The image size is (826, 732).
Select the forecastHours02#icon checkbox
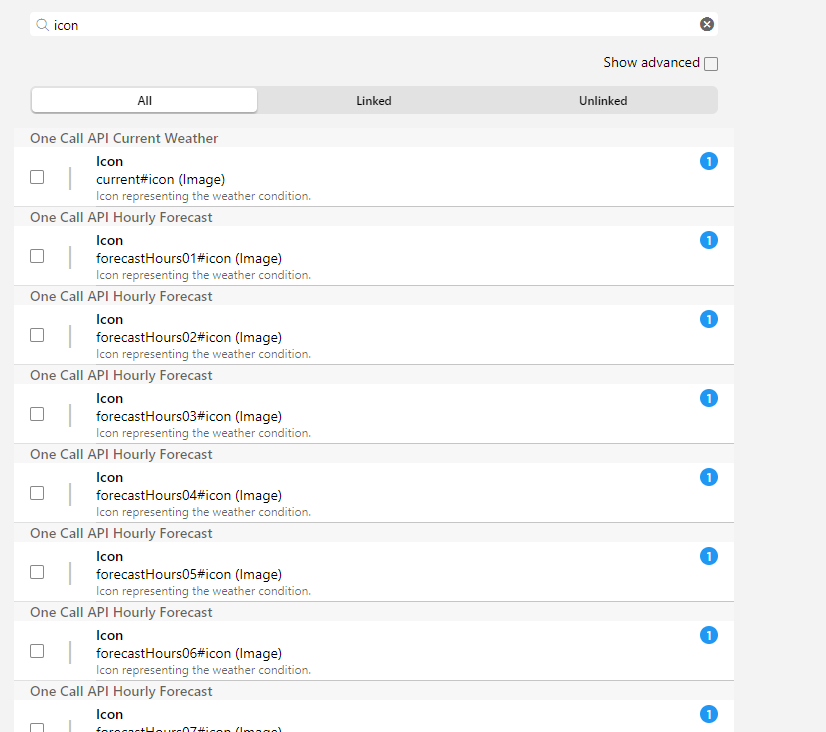37,335
